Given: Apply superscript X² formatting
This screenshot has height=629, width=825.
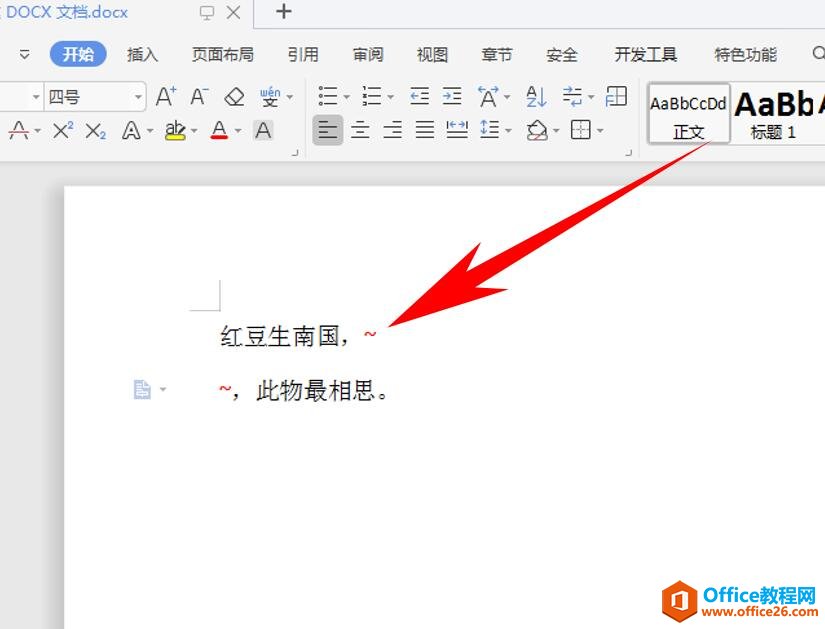Looking at the screenshot, I should point(63,130).
